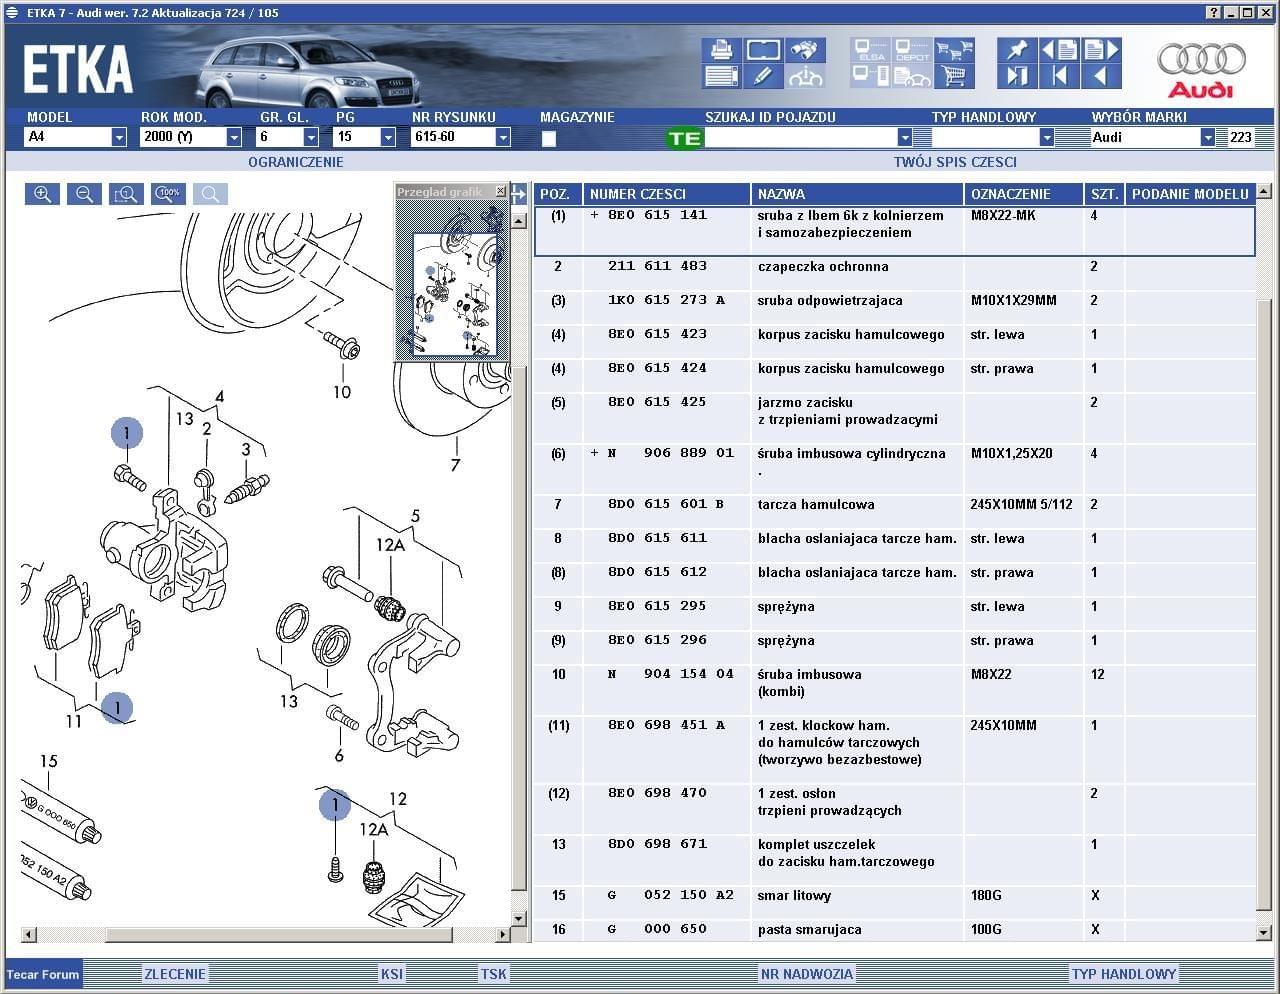Open the ROK MOD. dropdown showing 2000 (Y)
The width and height of the screenshot is (1280, 994).
pyautogui.click(x=234, y=137)
